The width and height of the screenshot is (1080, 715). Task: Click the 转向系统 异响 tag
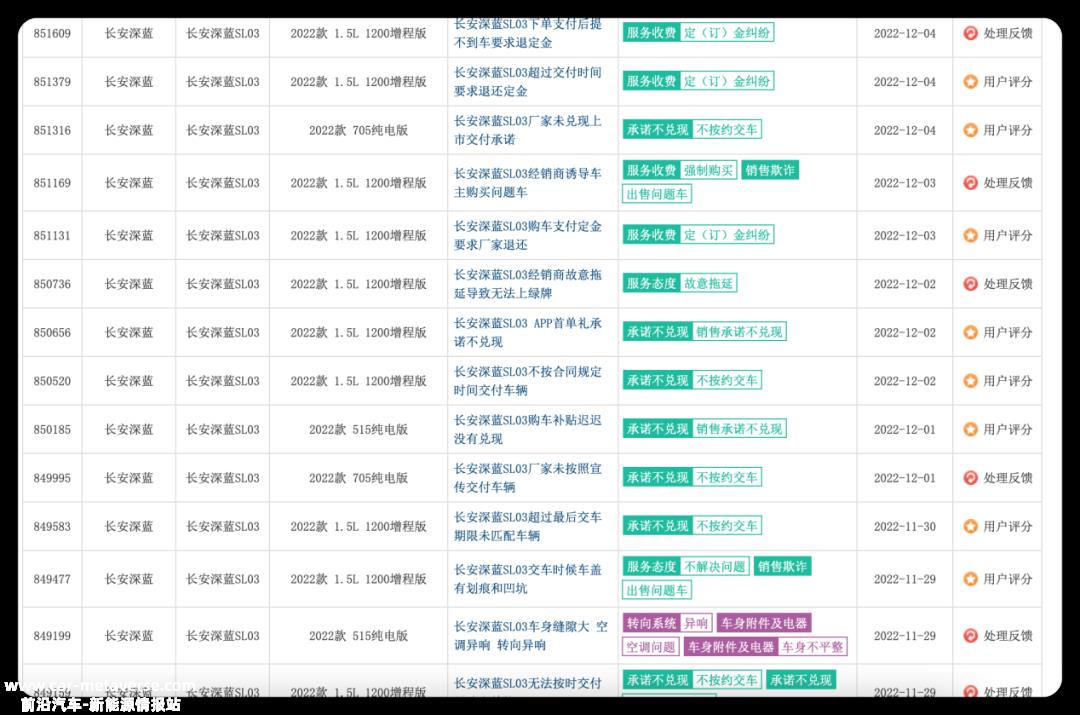tap(667, 623)
